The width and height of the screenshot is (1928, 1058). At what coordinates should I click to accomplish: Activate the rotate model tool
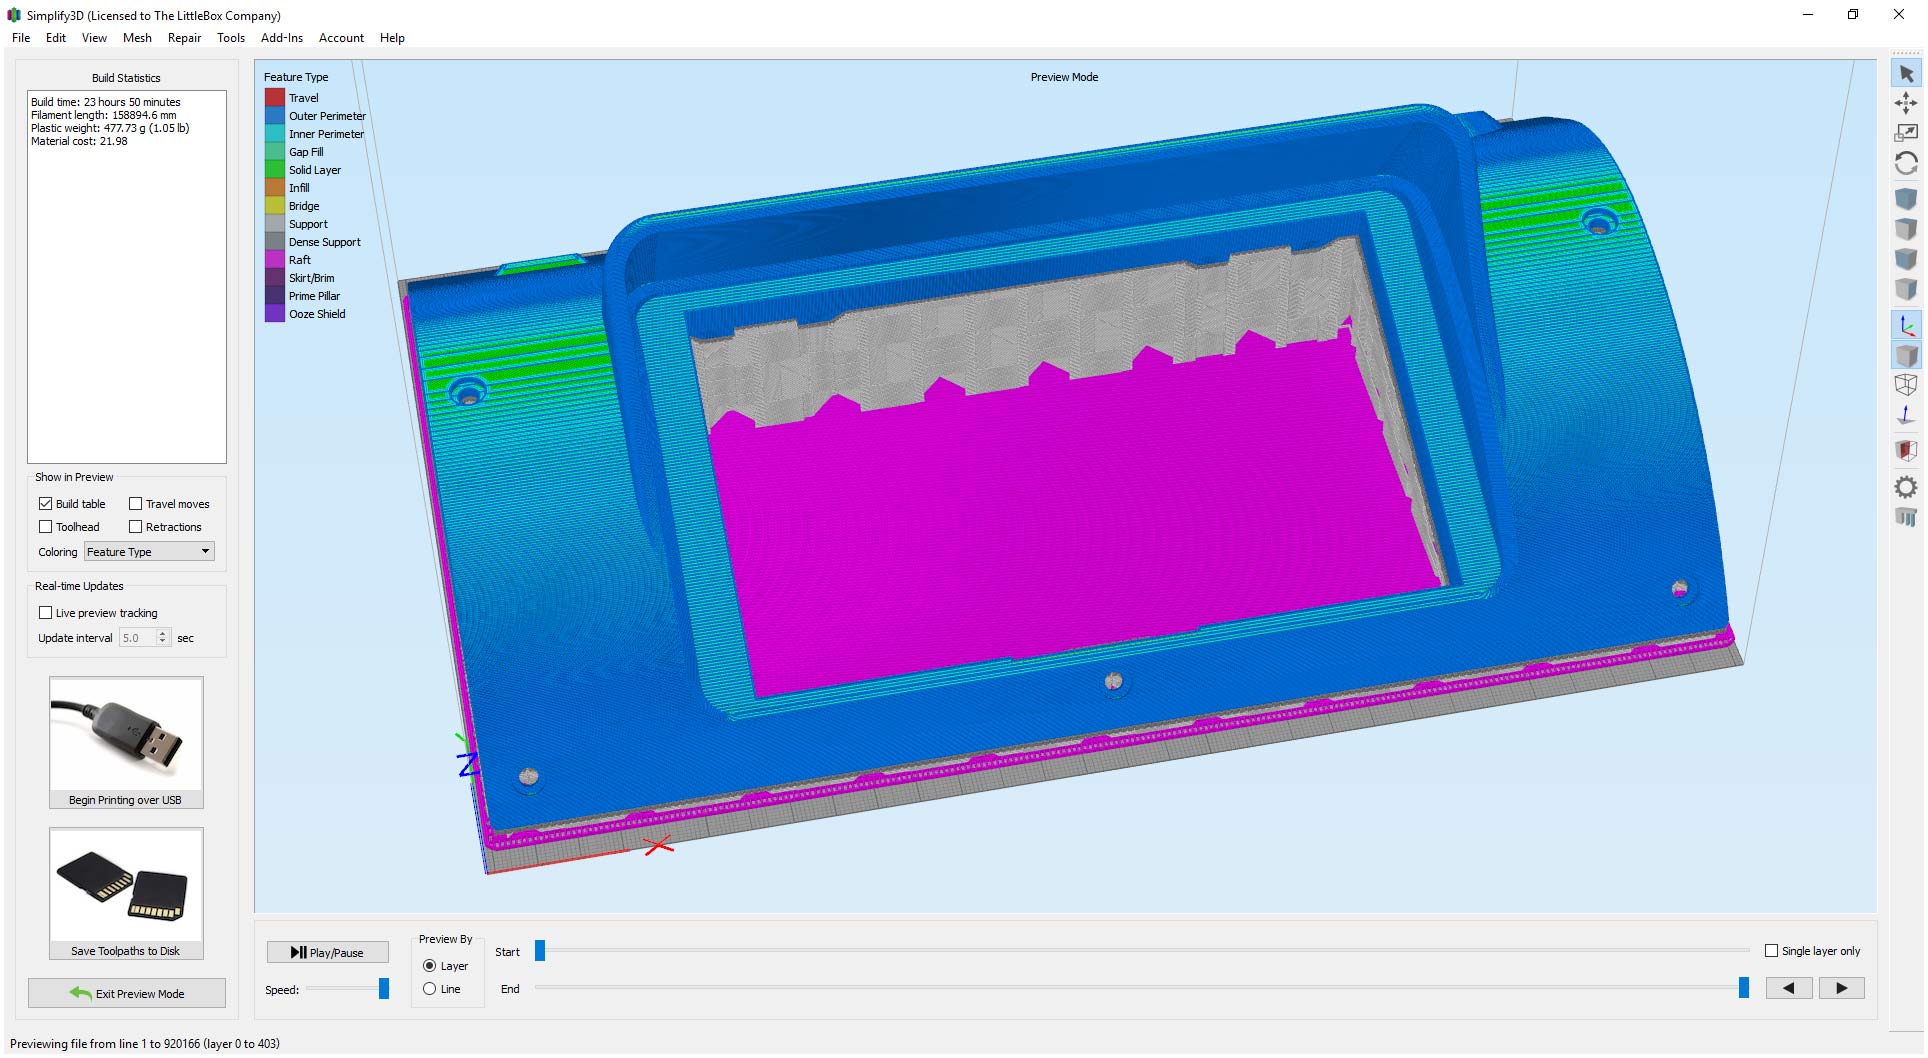click(1906, 162)
